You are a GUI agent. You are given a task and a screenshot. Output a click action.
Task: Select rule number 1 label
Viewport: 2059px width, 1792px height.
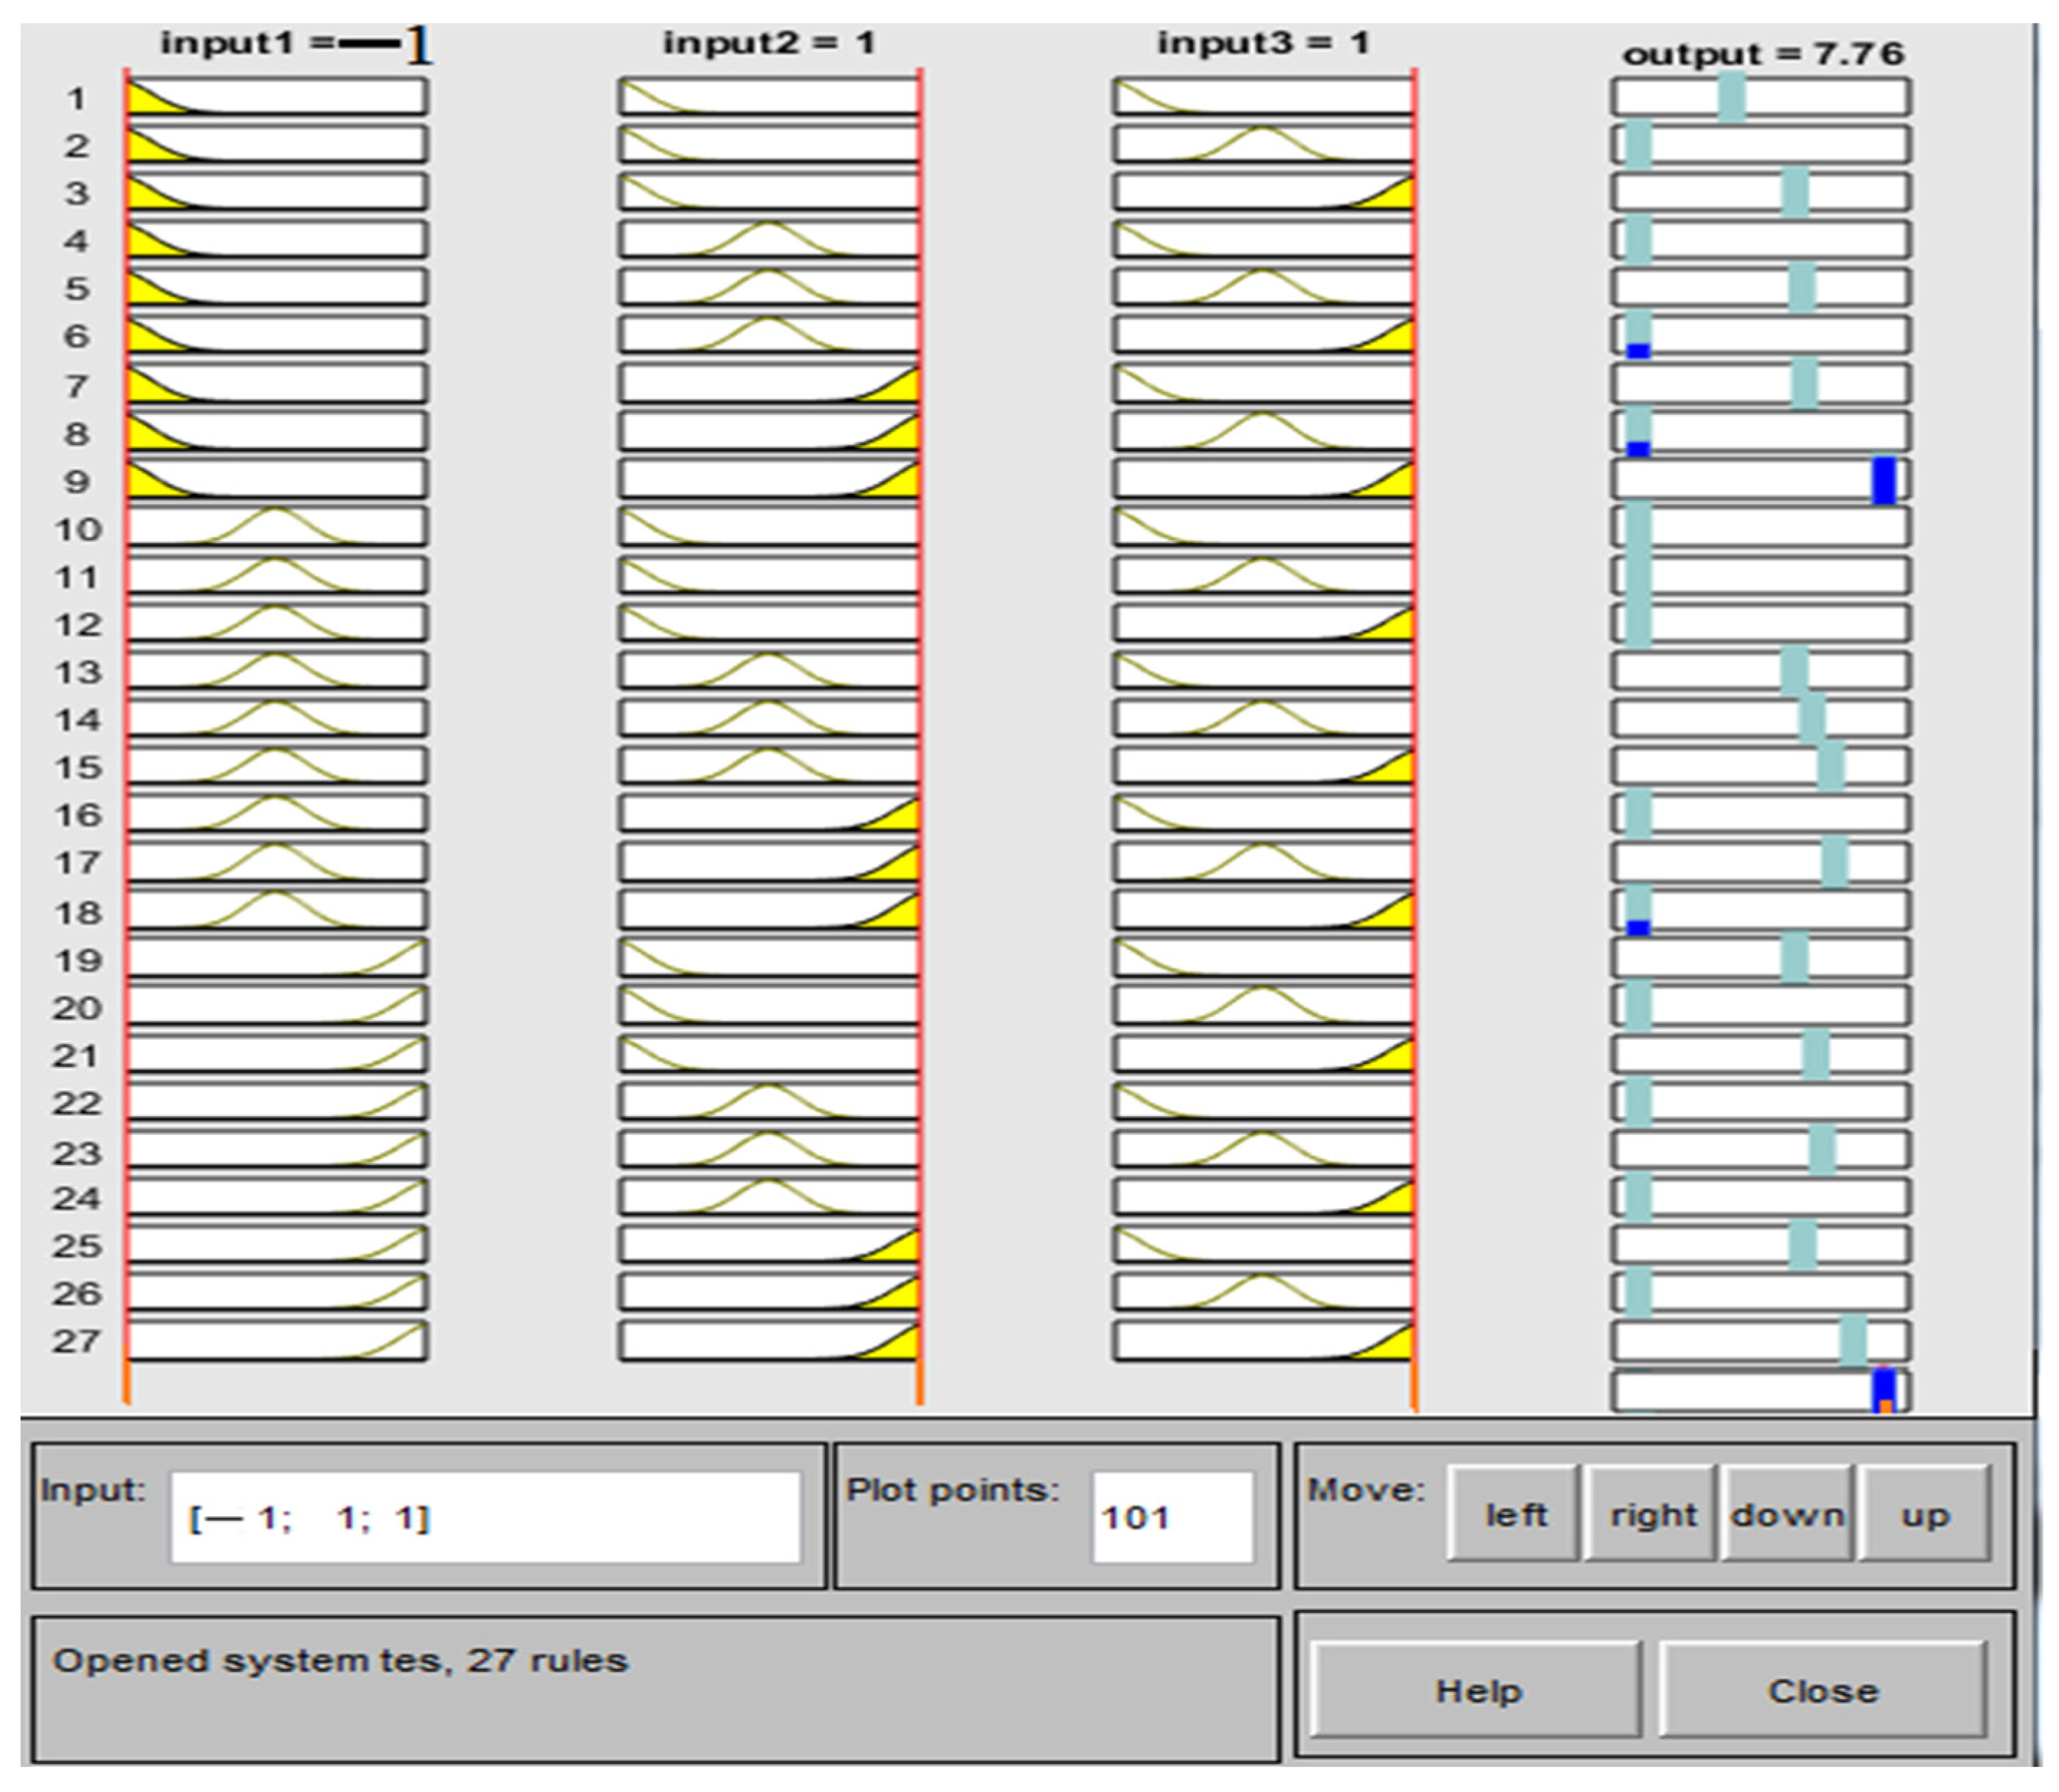[x=77, y=99]
